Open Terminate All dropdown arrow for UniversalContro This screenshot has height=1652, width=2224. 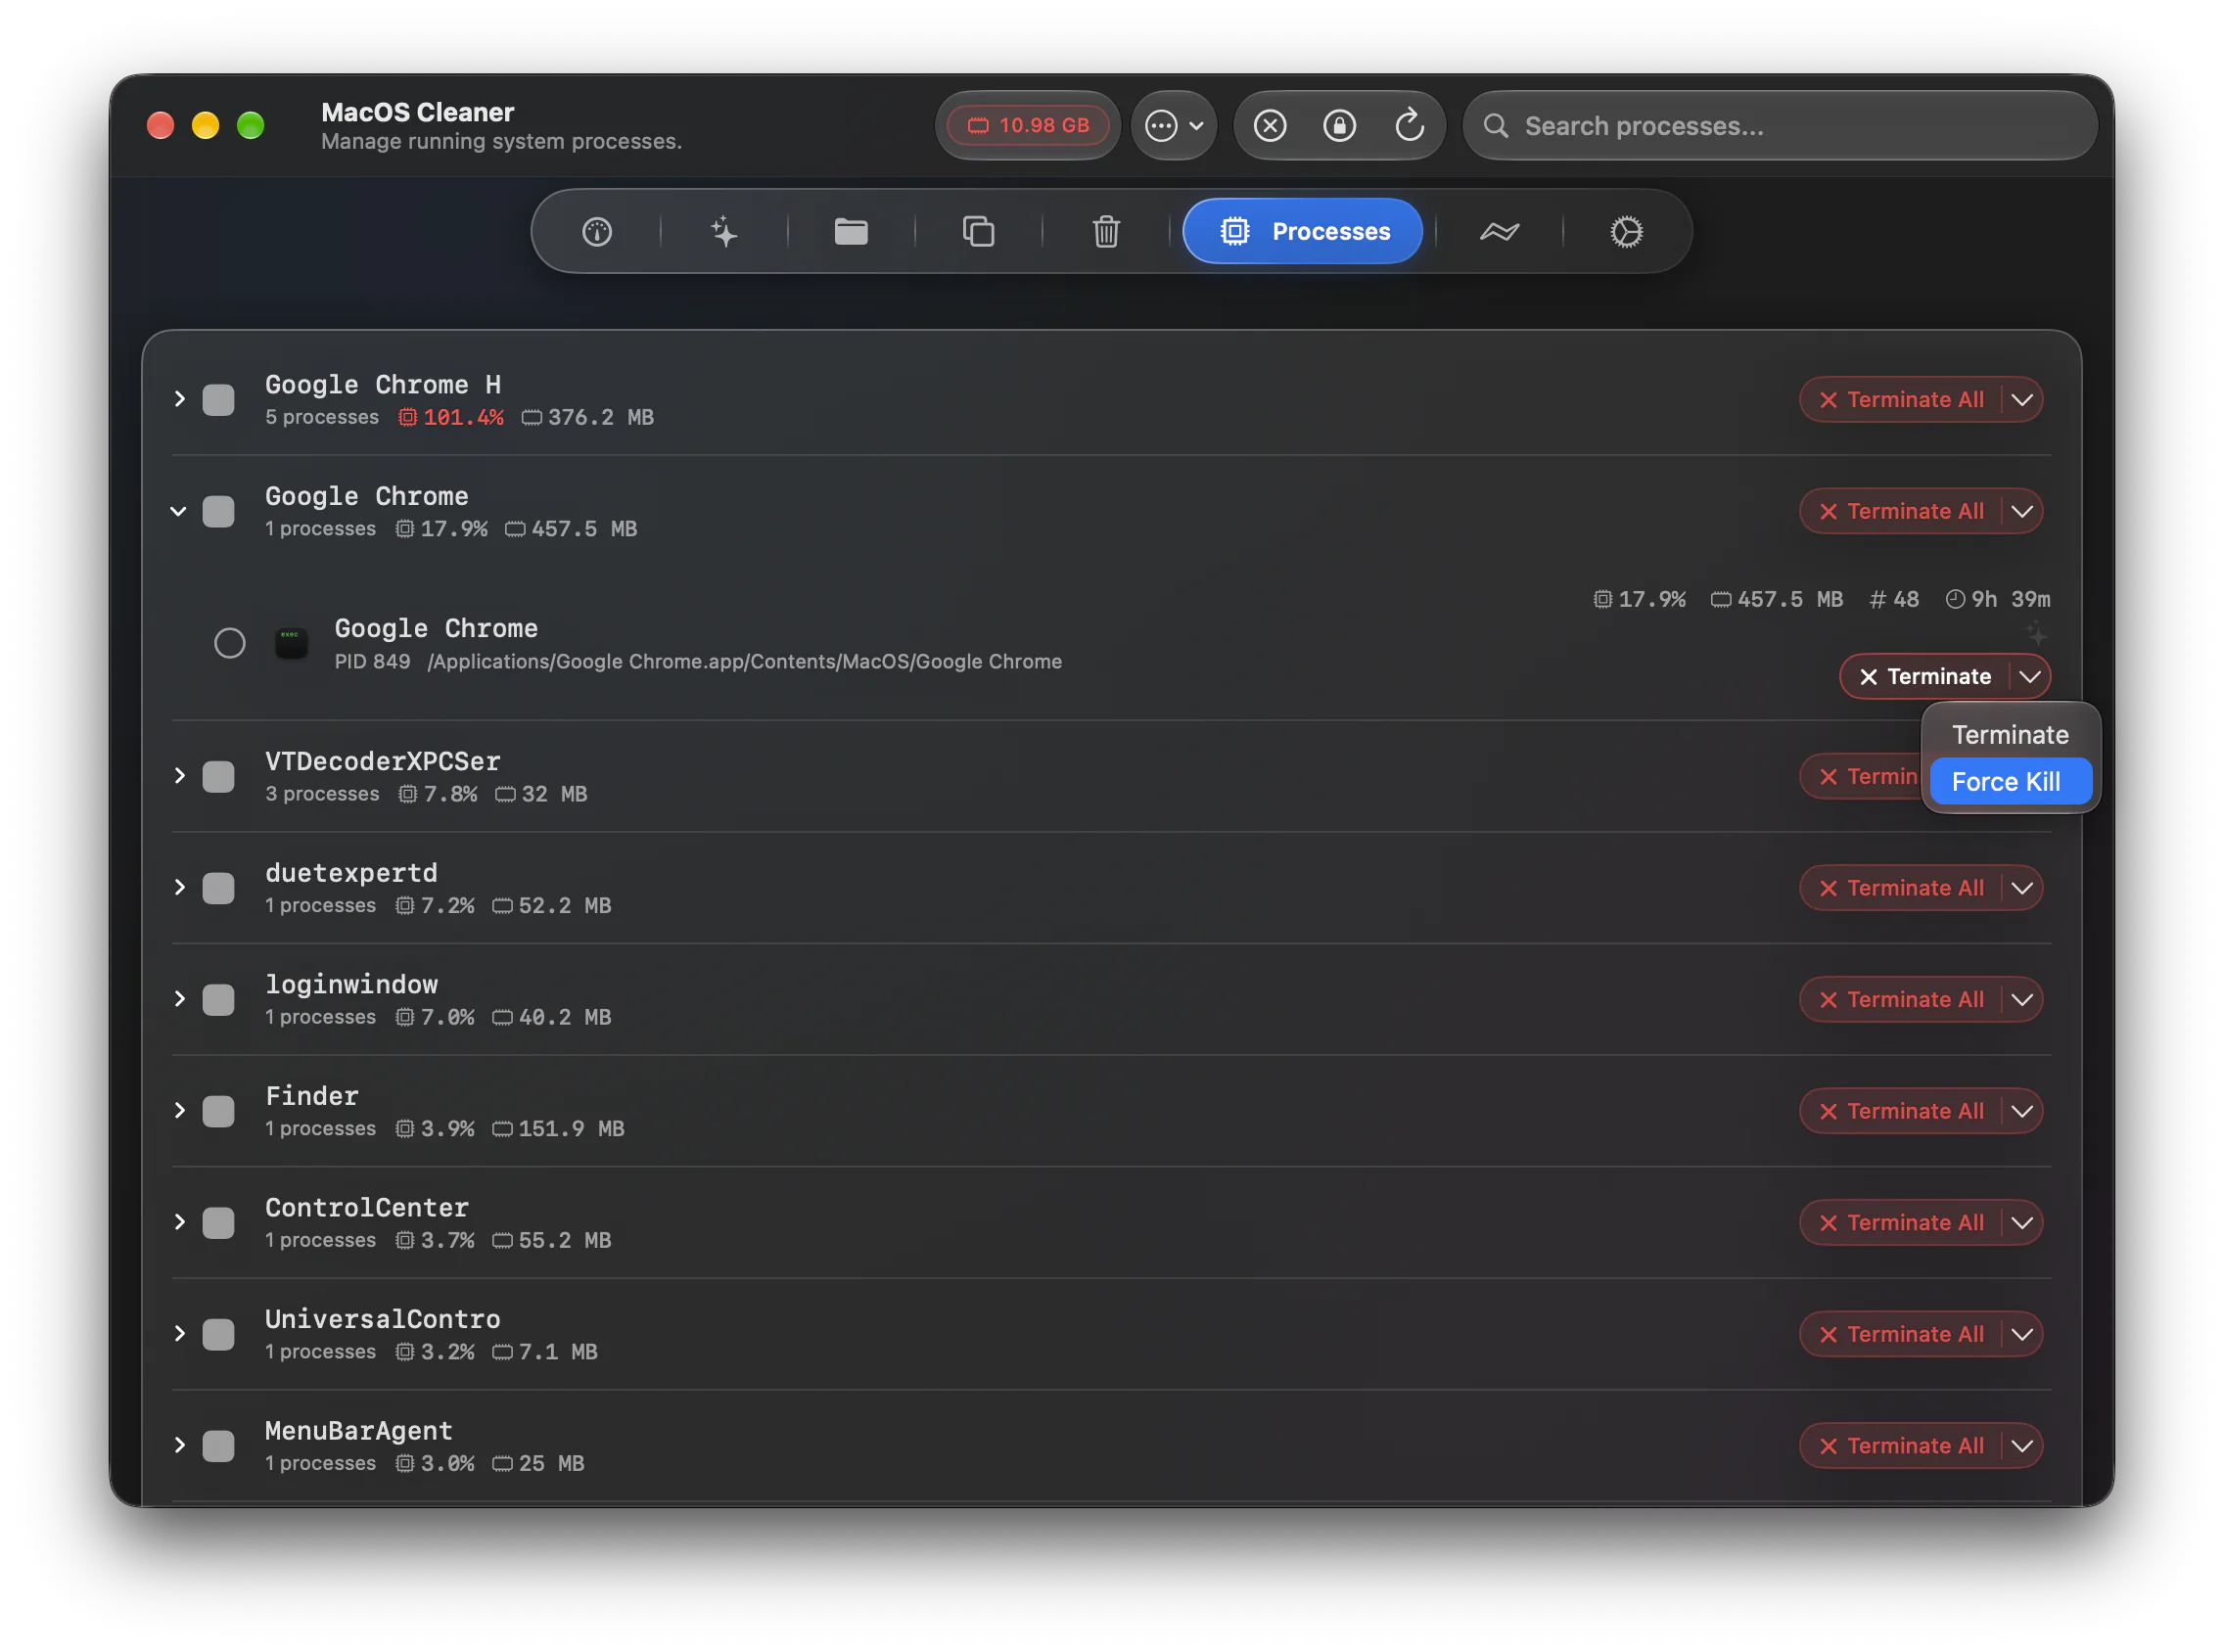[2022, 1334]
